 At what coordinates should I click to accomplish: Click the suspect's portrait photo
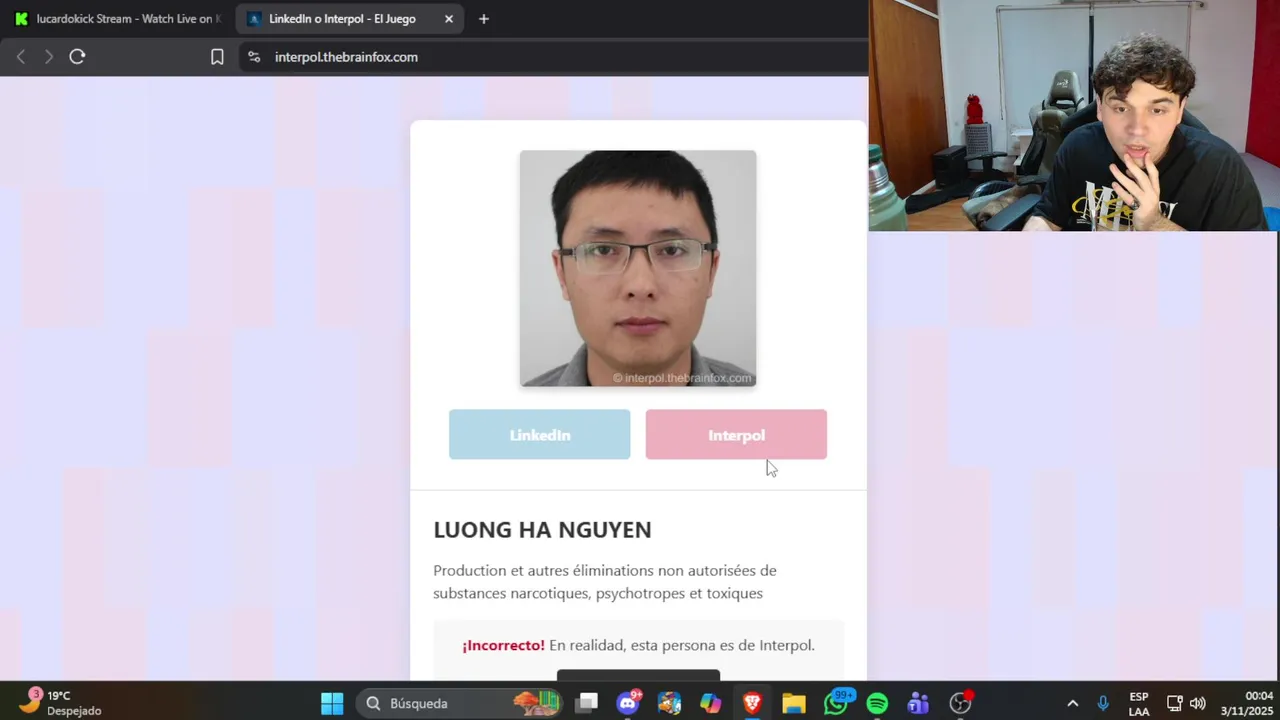tap(638, 268)
